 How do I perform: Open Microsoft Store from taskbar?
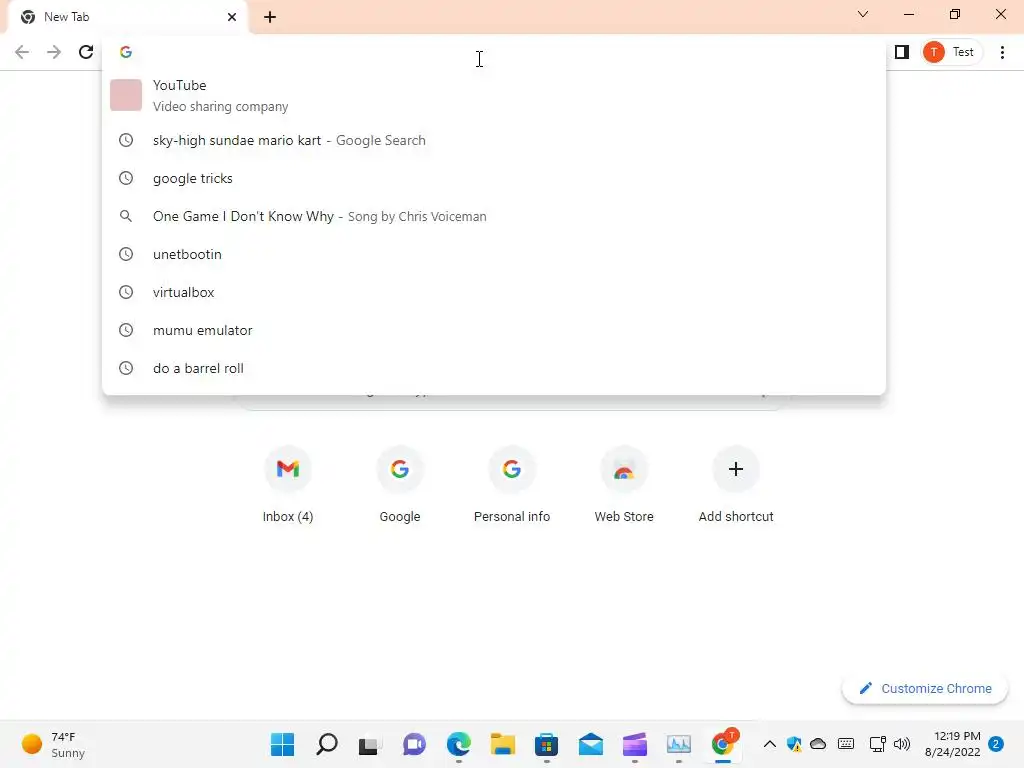(547, 744)
